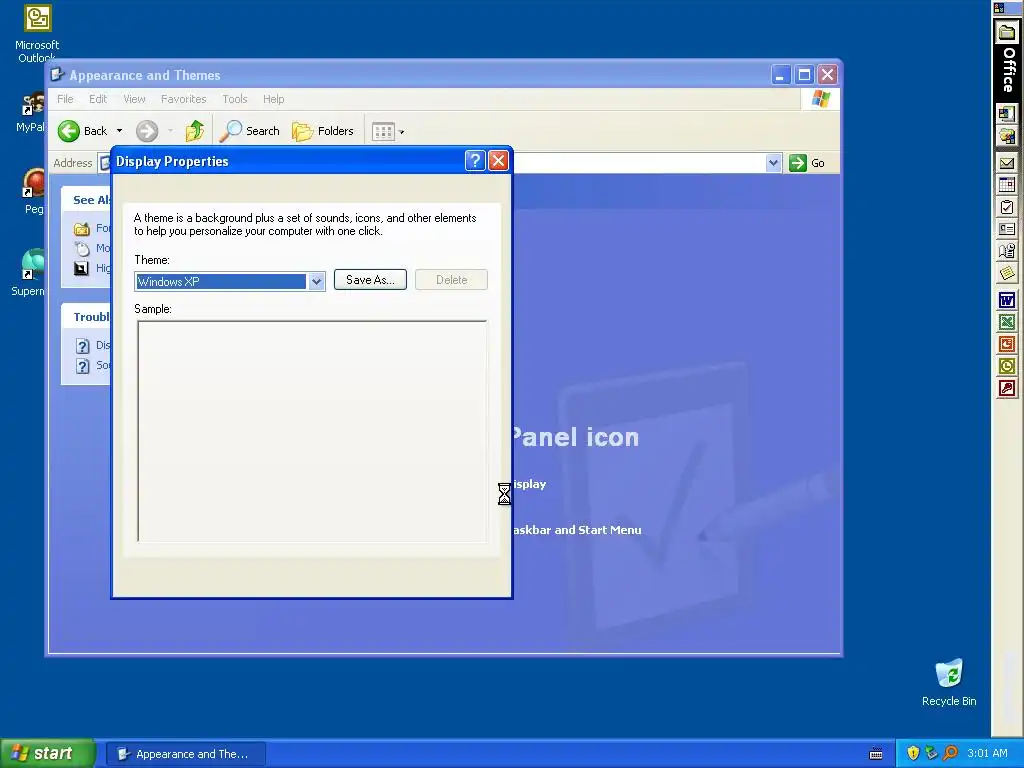Launch Microsoft Word from Office bar

(1007, 300)
